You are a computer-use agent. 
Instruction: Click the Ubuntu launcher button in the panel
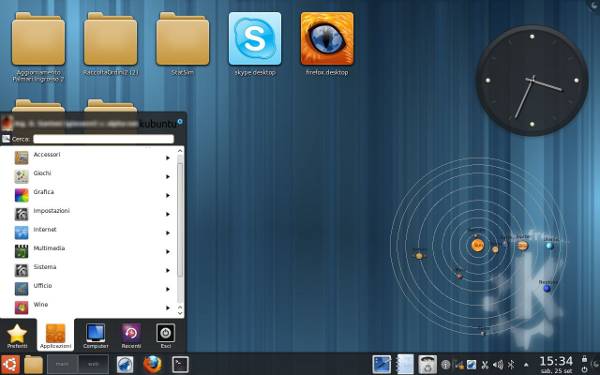[x=10, y=364]
